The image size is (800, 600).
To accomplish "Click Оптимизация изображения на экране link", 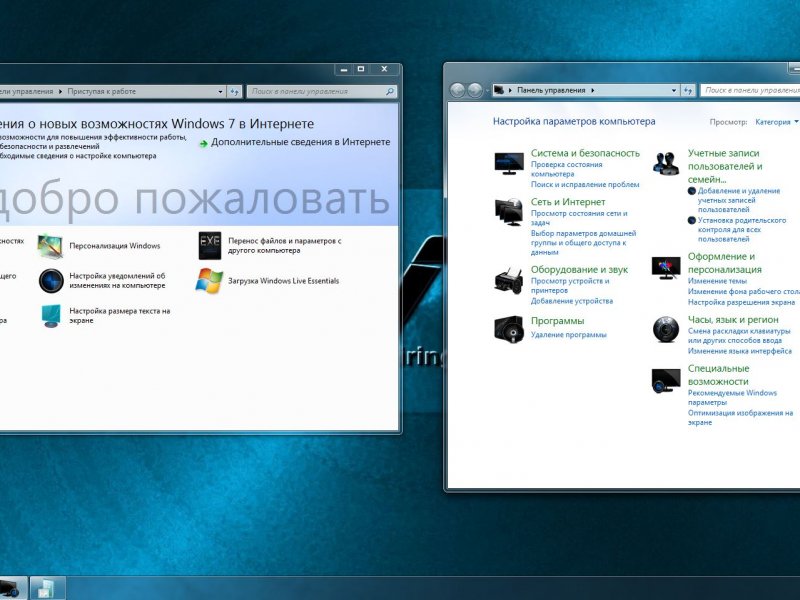I will pos(740,418).
